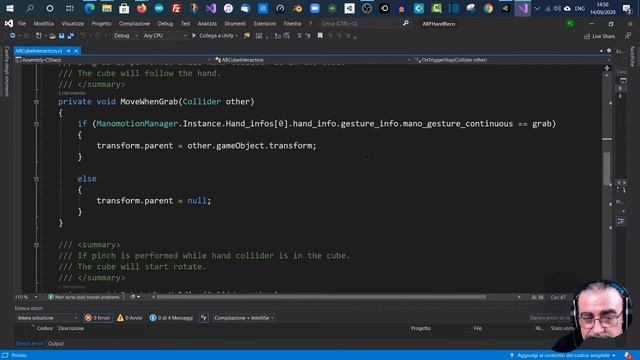640x360 pixels.
Task: Click the Visual Studio logo icon
Action: [9, 24]
